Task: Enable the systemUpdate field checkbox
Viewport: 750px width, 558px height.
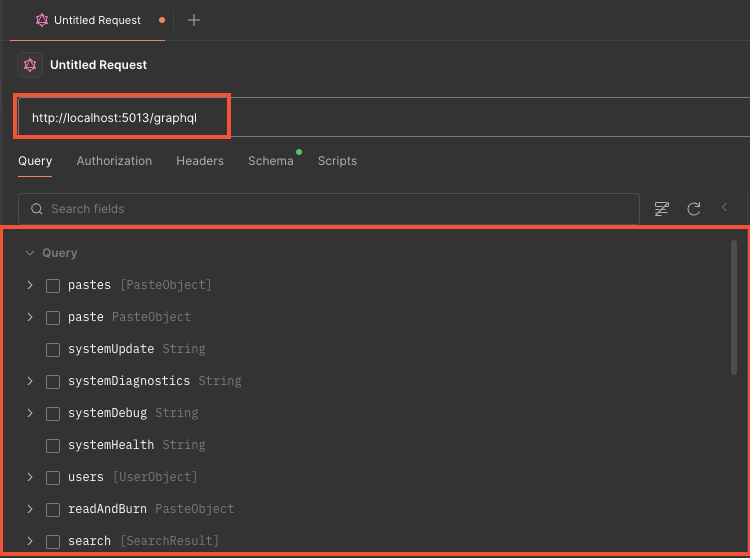Action: click(53, 349)
